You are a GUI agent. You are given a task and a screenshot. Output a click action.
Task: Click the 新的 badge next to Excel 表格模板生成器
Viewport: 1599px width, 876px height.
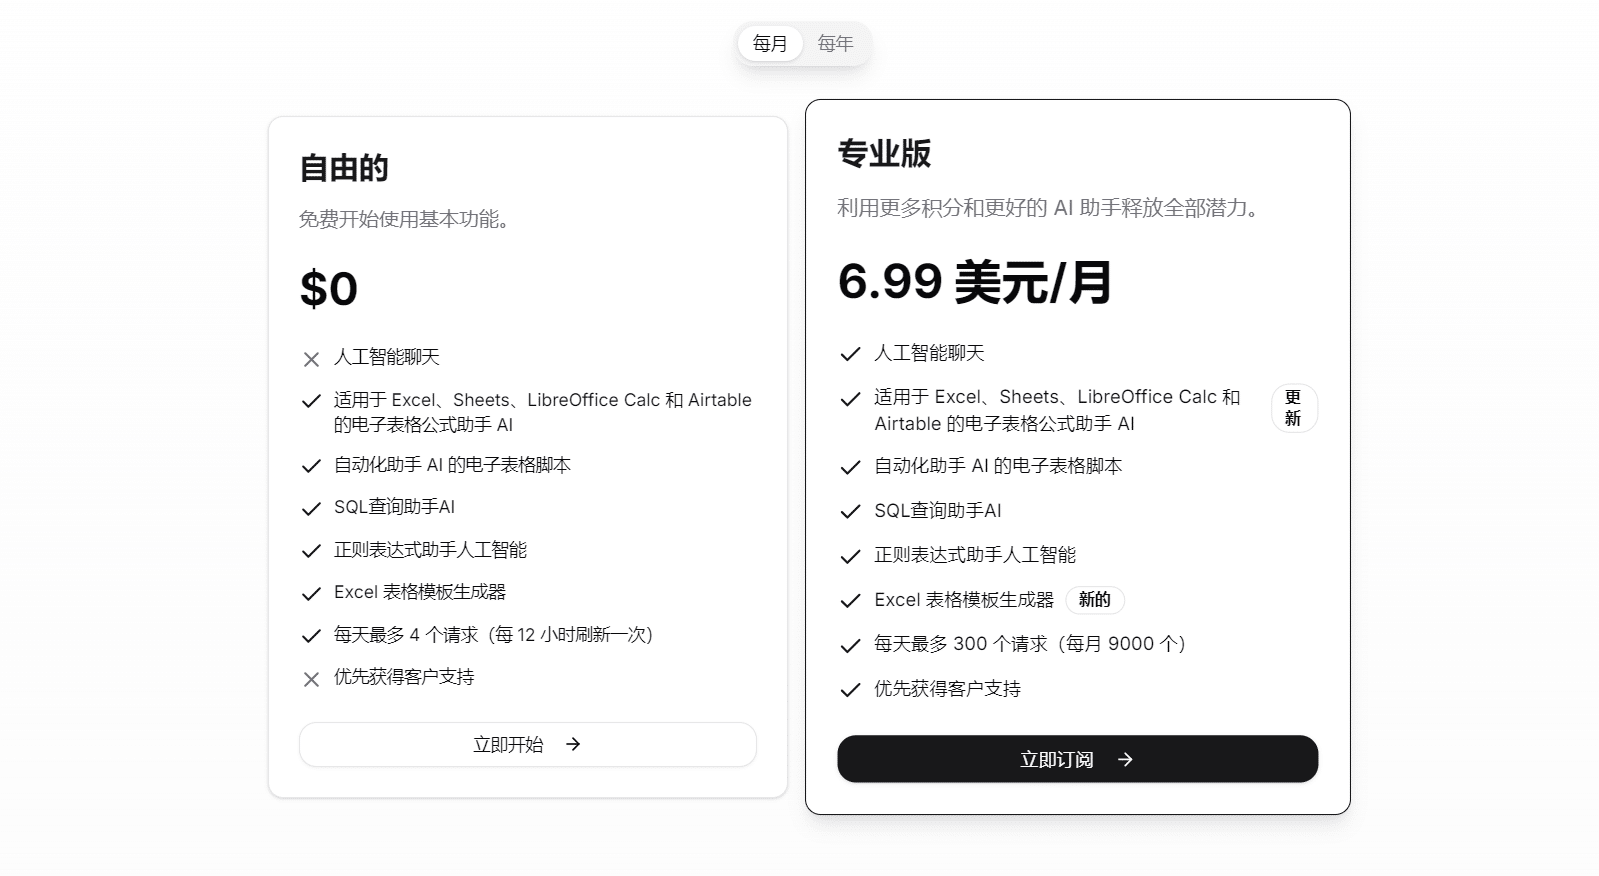point(1094,600)
